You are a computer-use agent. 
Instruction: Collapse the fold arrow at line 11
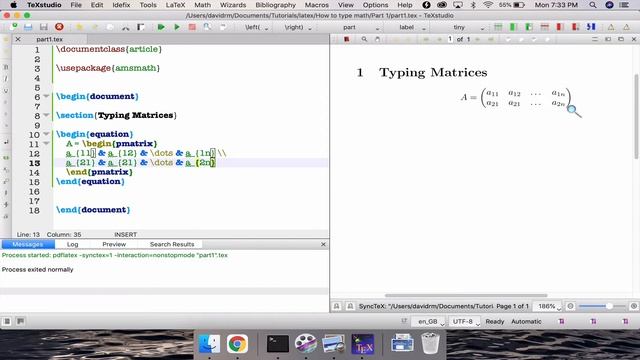47,143
